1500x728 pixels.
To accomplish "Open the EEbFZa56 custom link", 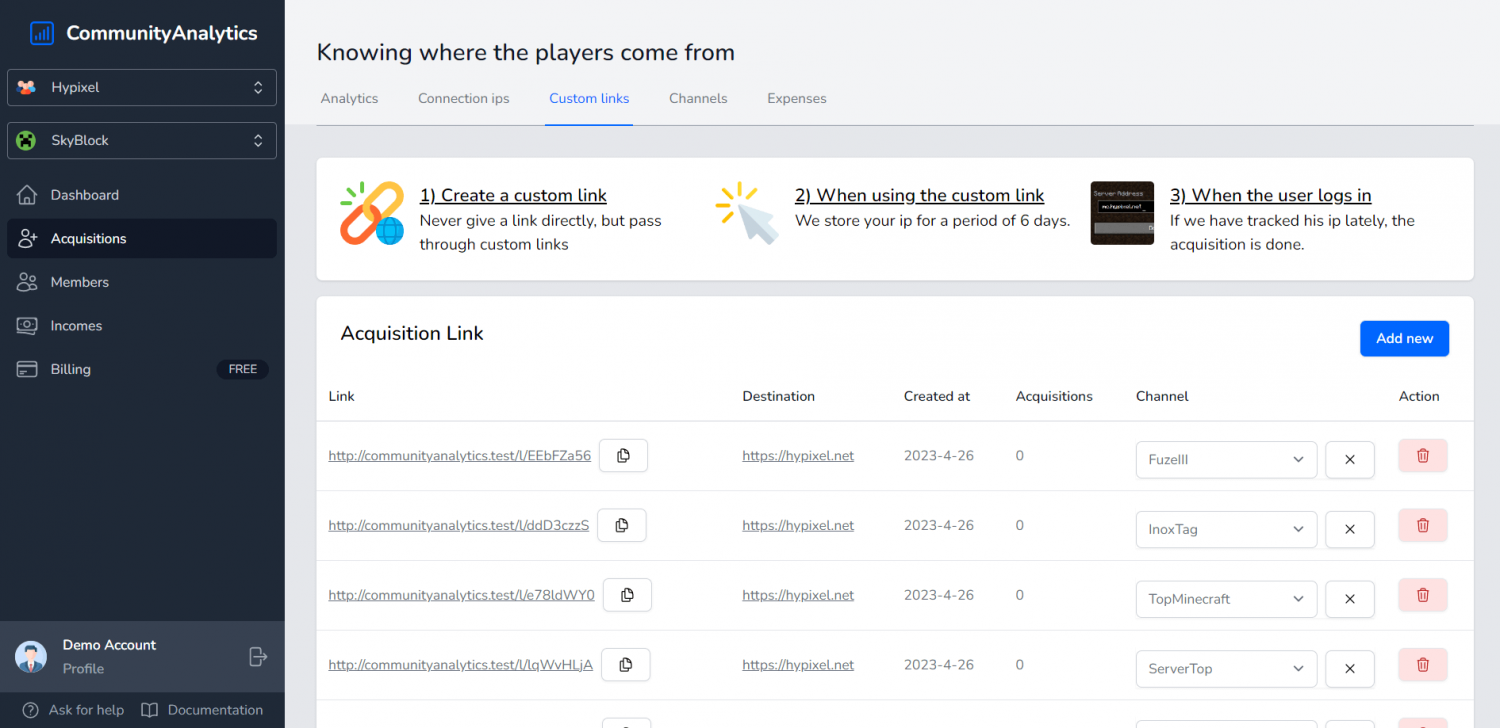I will [x=460, y=456].
